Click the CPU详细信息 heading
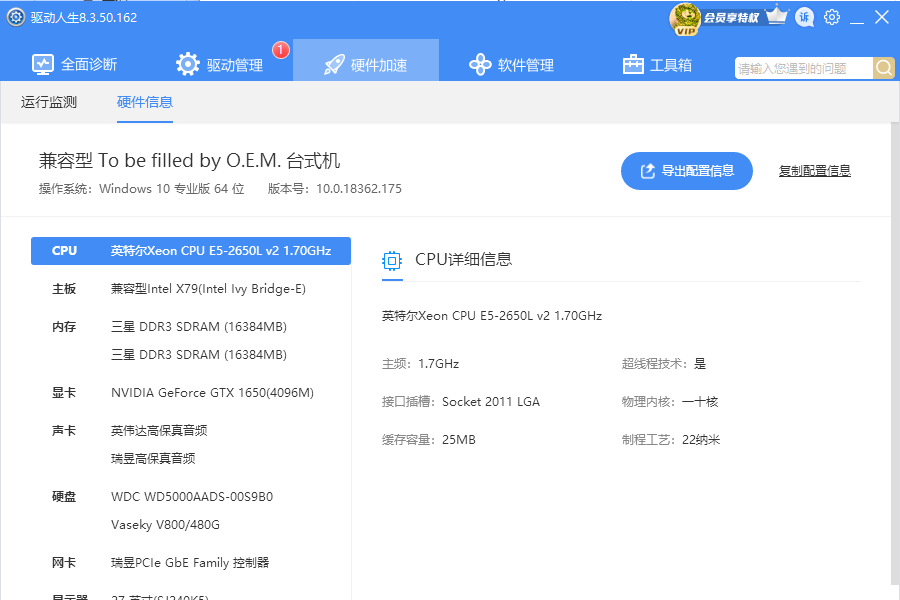 [x=463, y=260]
